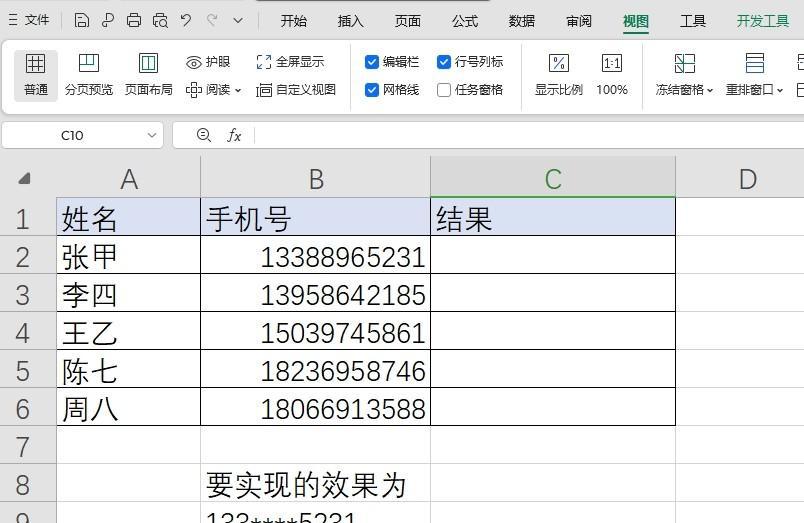Click cell with name 周八
804x523 pixels.
pos(129,407)
